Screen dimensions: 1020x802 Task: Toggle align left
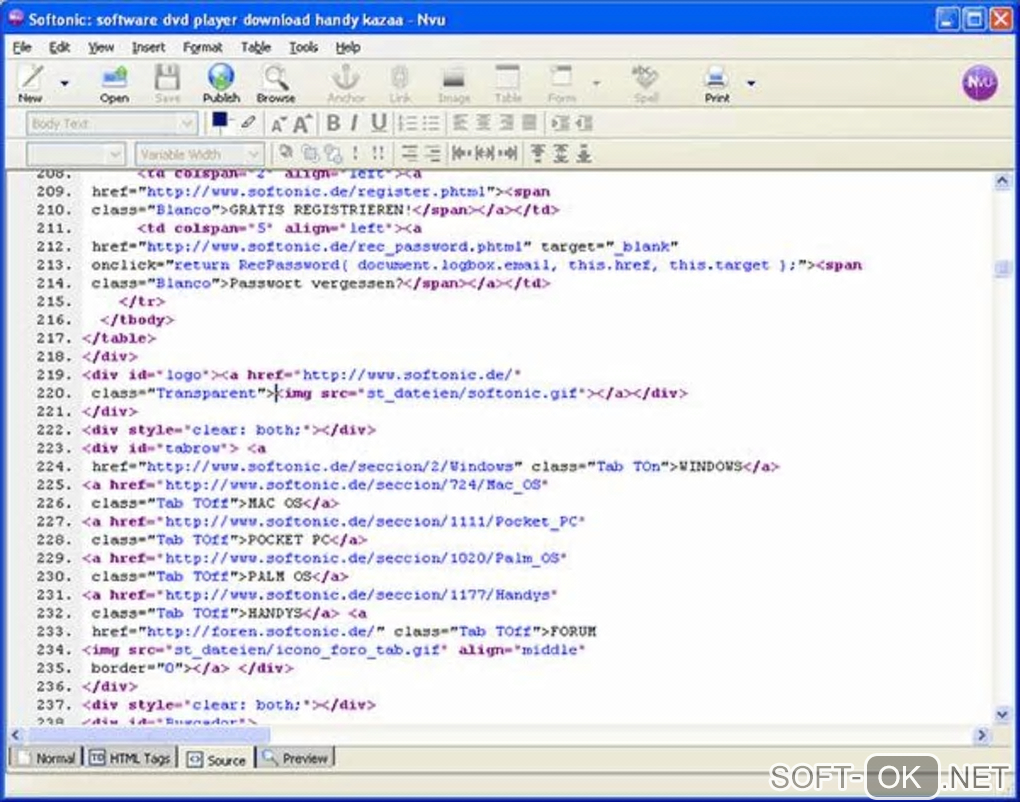[460, 123]
